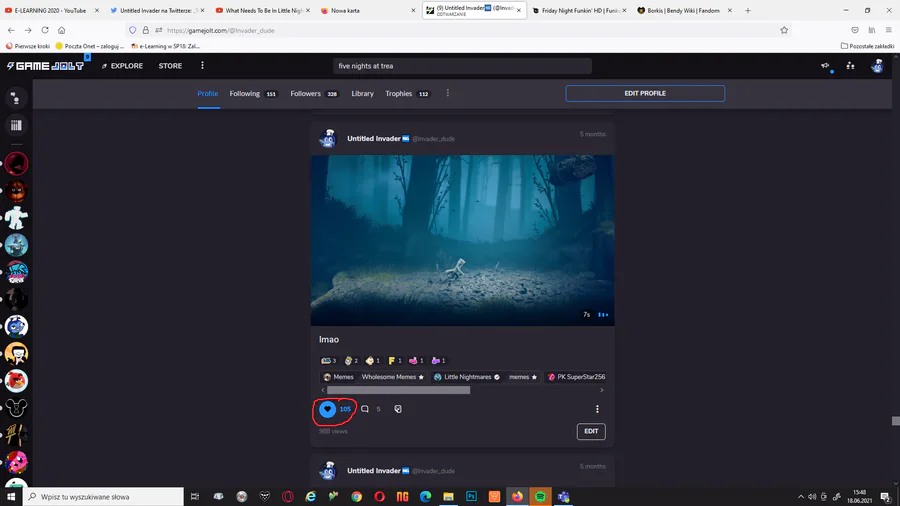Image resolution: width=900 pixels, height=506 pixels.
Task: Click the 105 likes count
Action: click(x=345, y=409)
